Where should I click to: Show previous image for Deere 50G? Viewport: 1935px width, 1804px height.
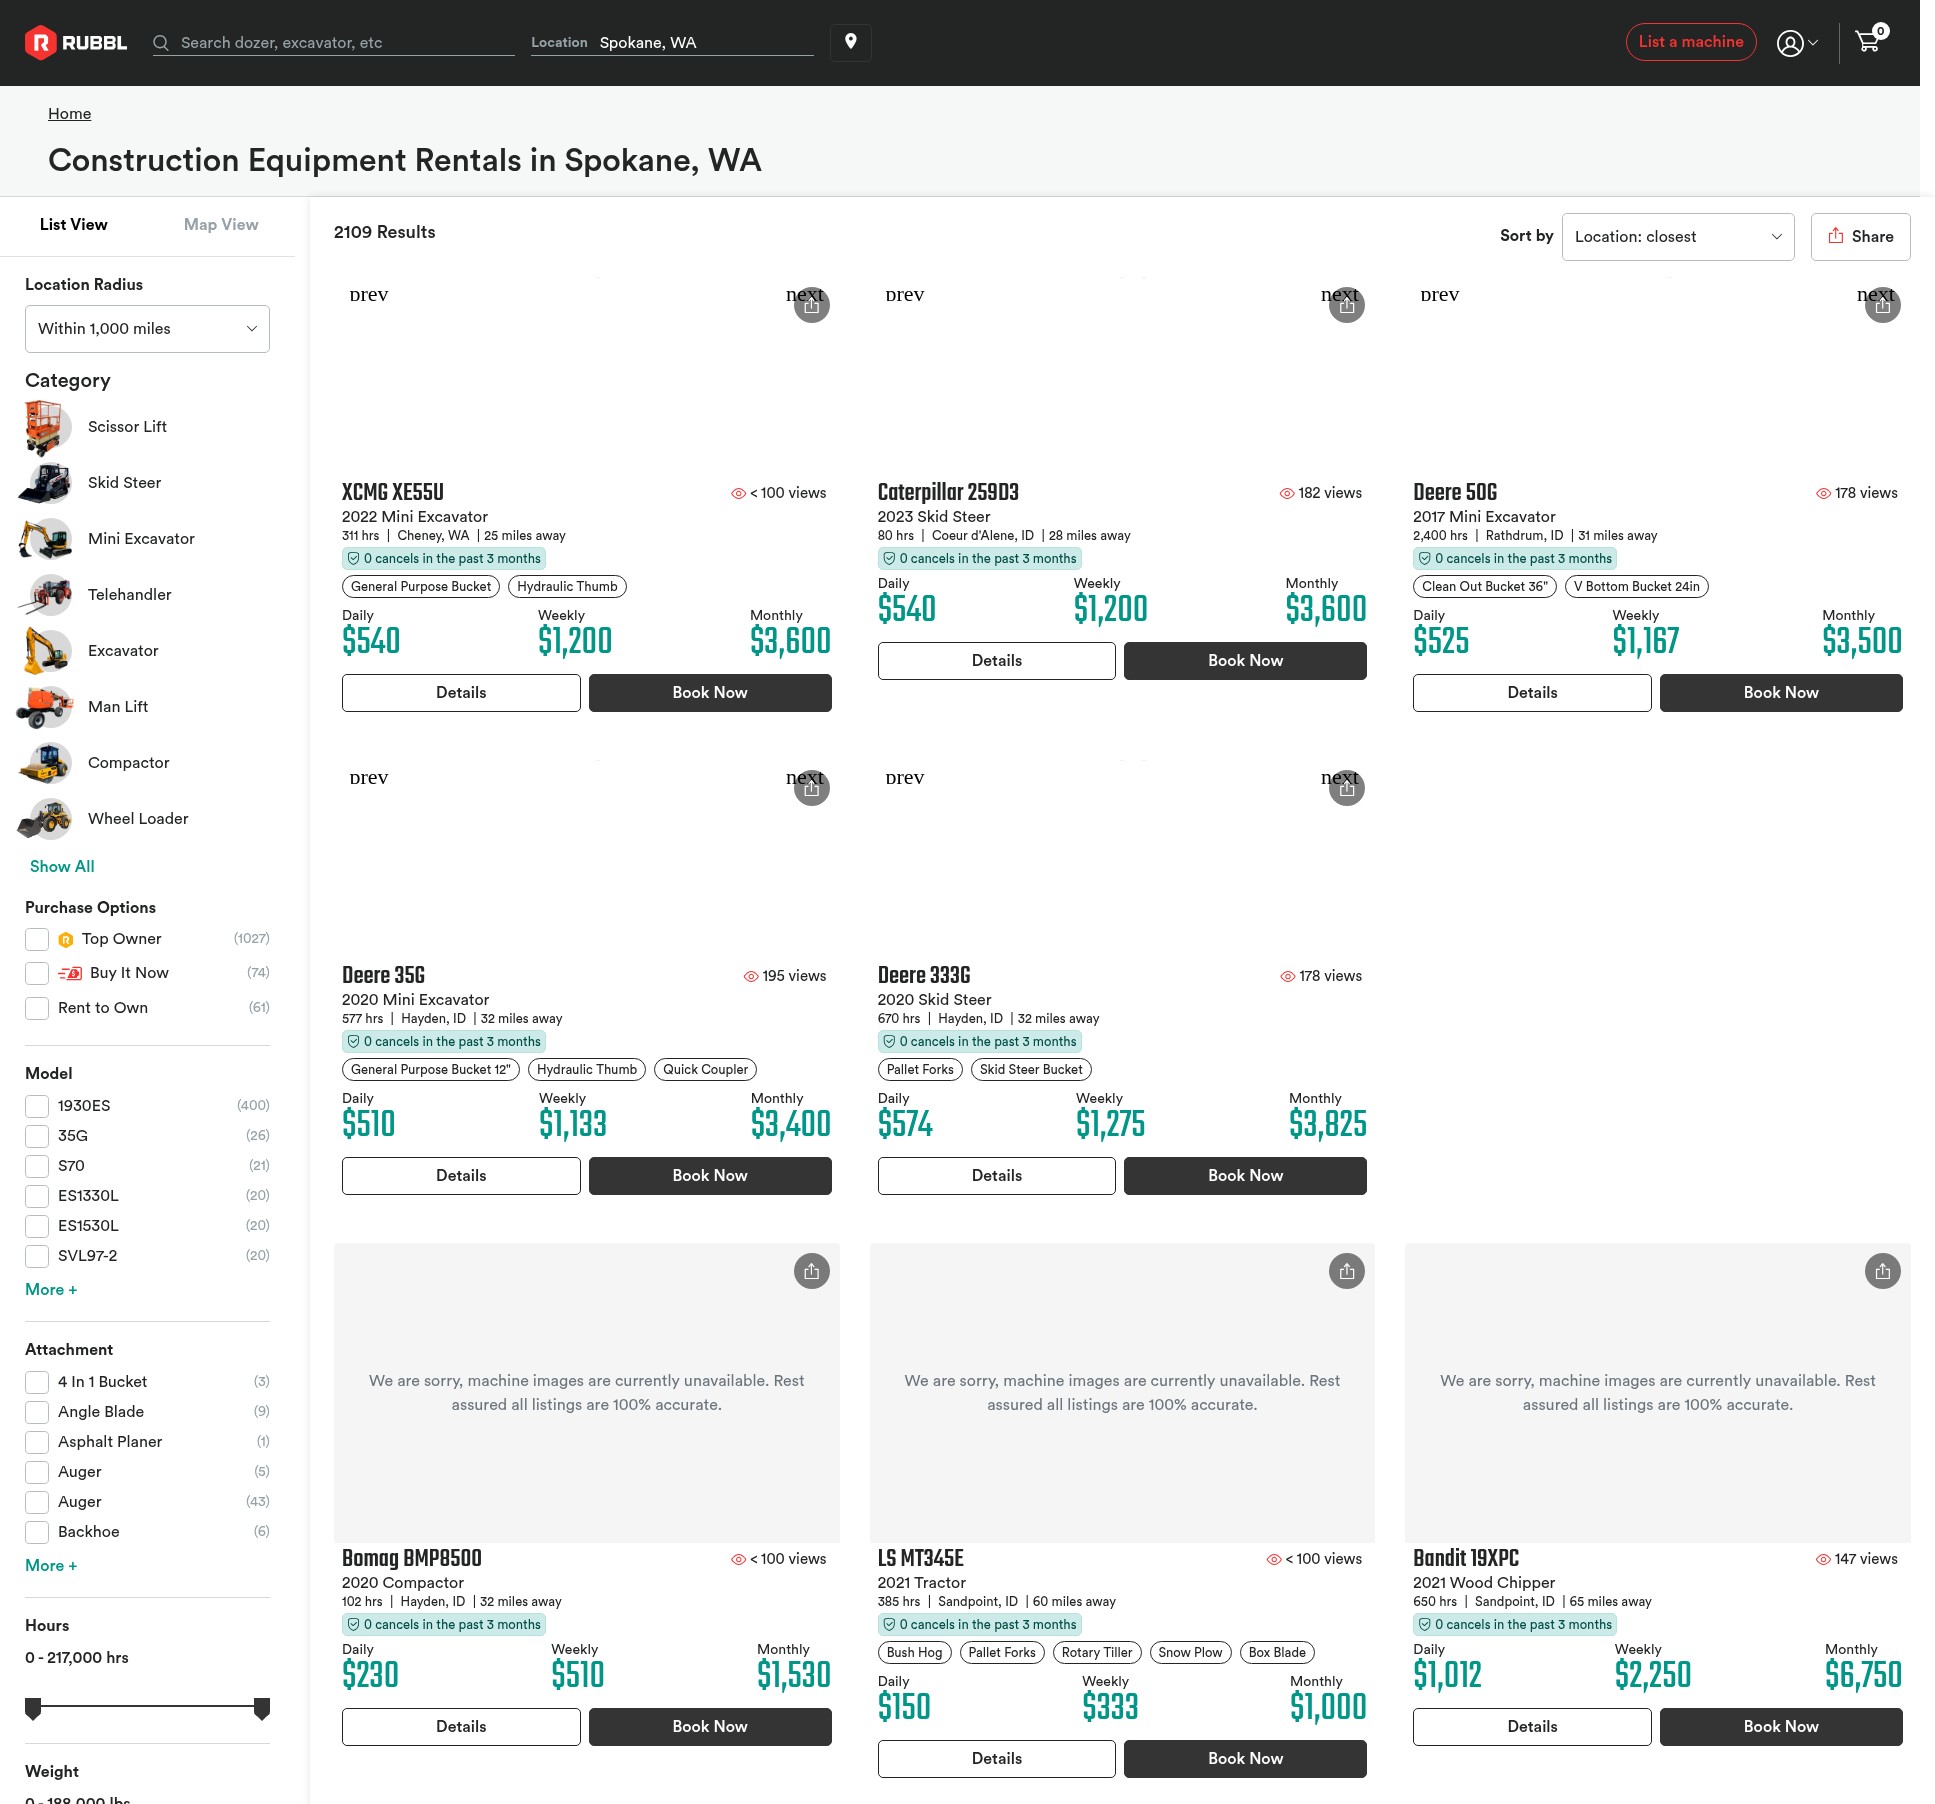tap(1439, 295)
